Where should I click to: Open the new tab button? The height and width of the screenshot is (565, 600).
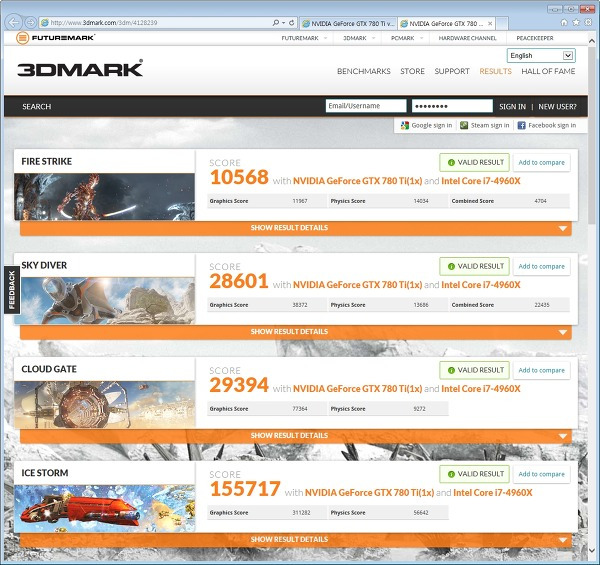click(502, 23)
